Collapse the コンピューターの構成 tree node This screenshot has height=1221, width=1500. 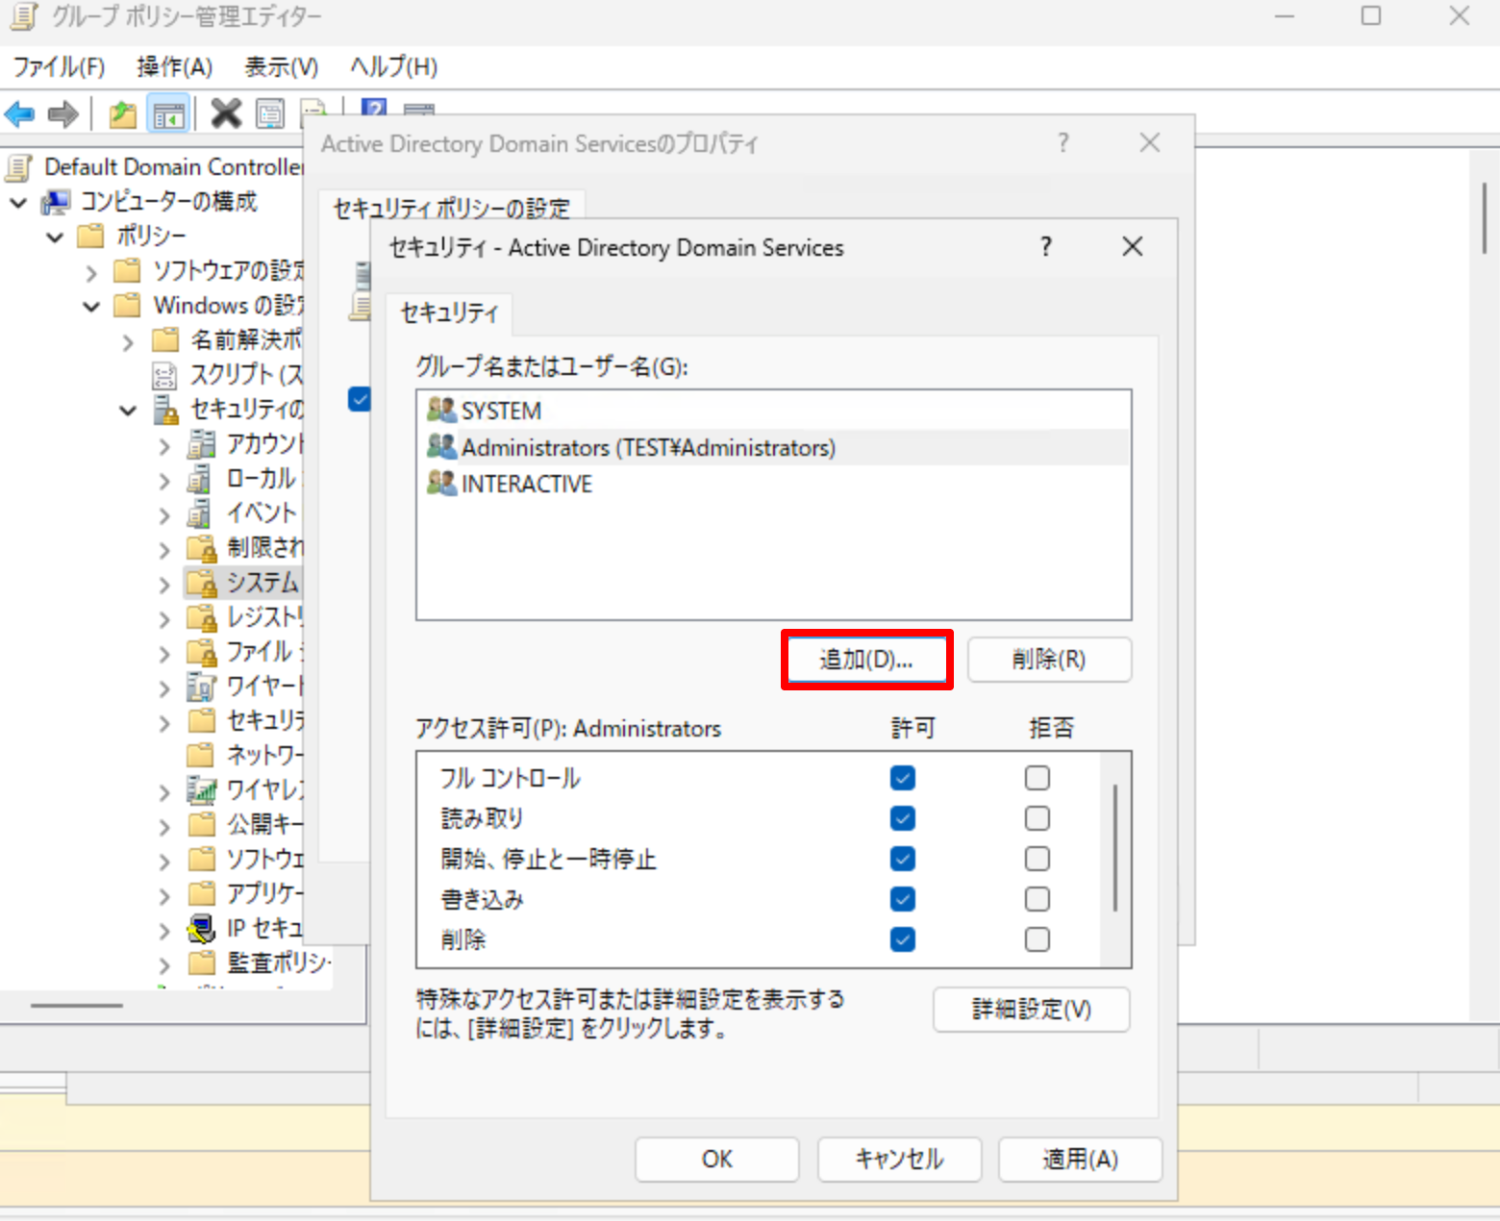(18, 203)
